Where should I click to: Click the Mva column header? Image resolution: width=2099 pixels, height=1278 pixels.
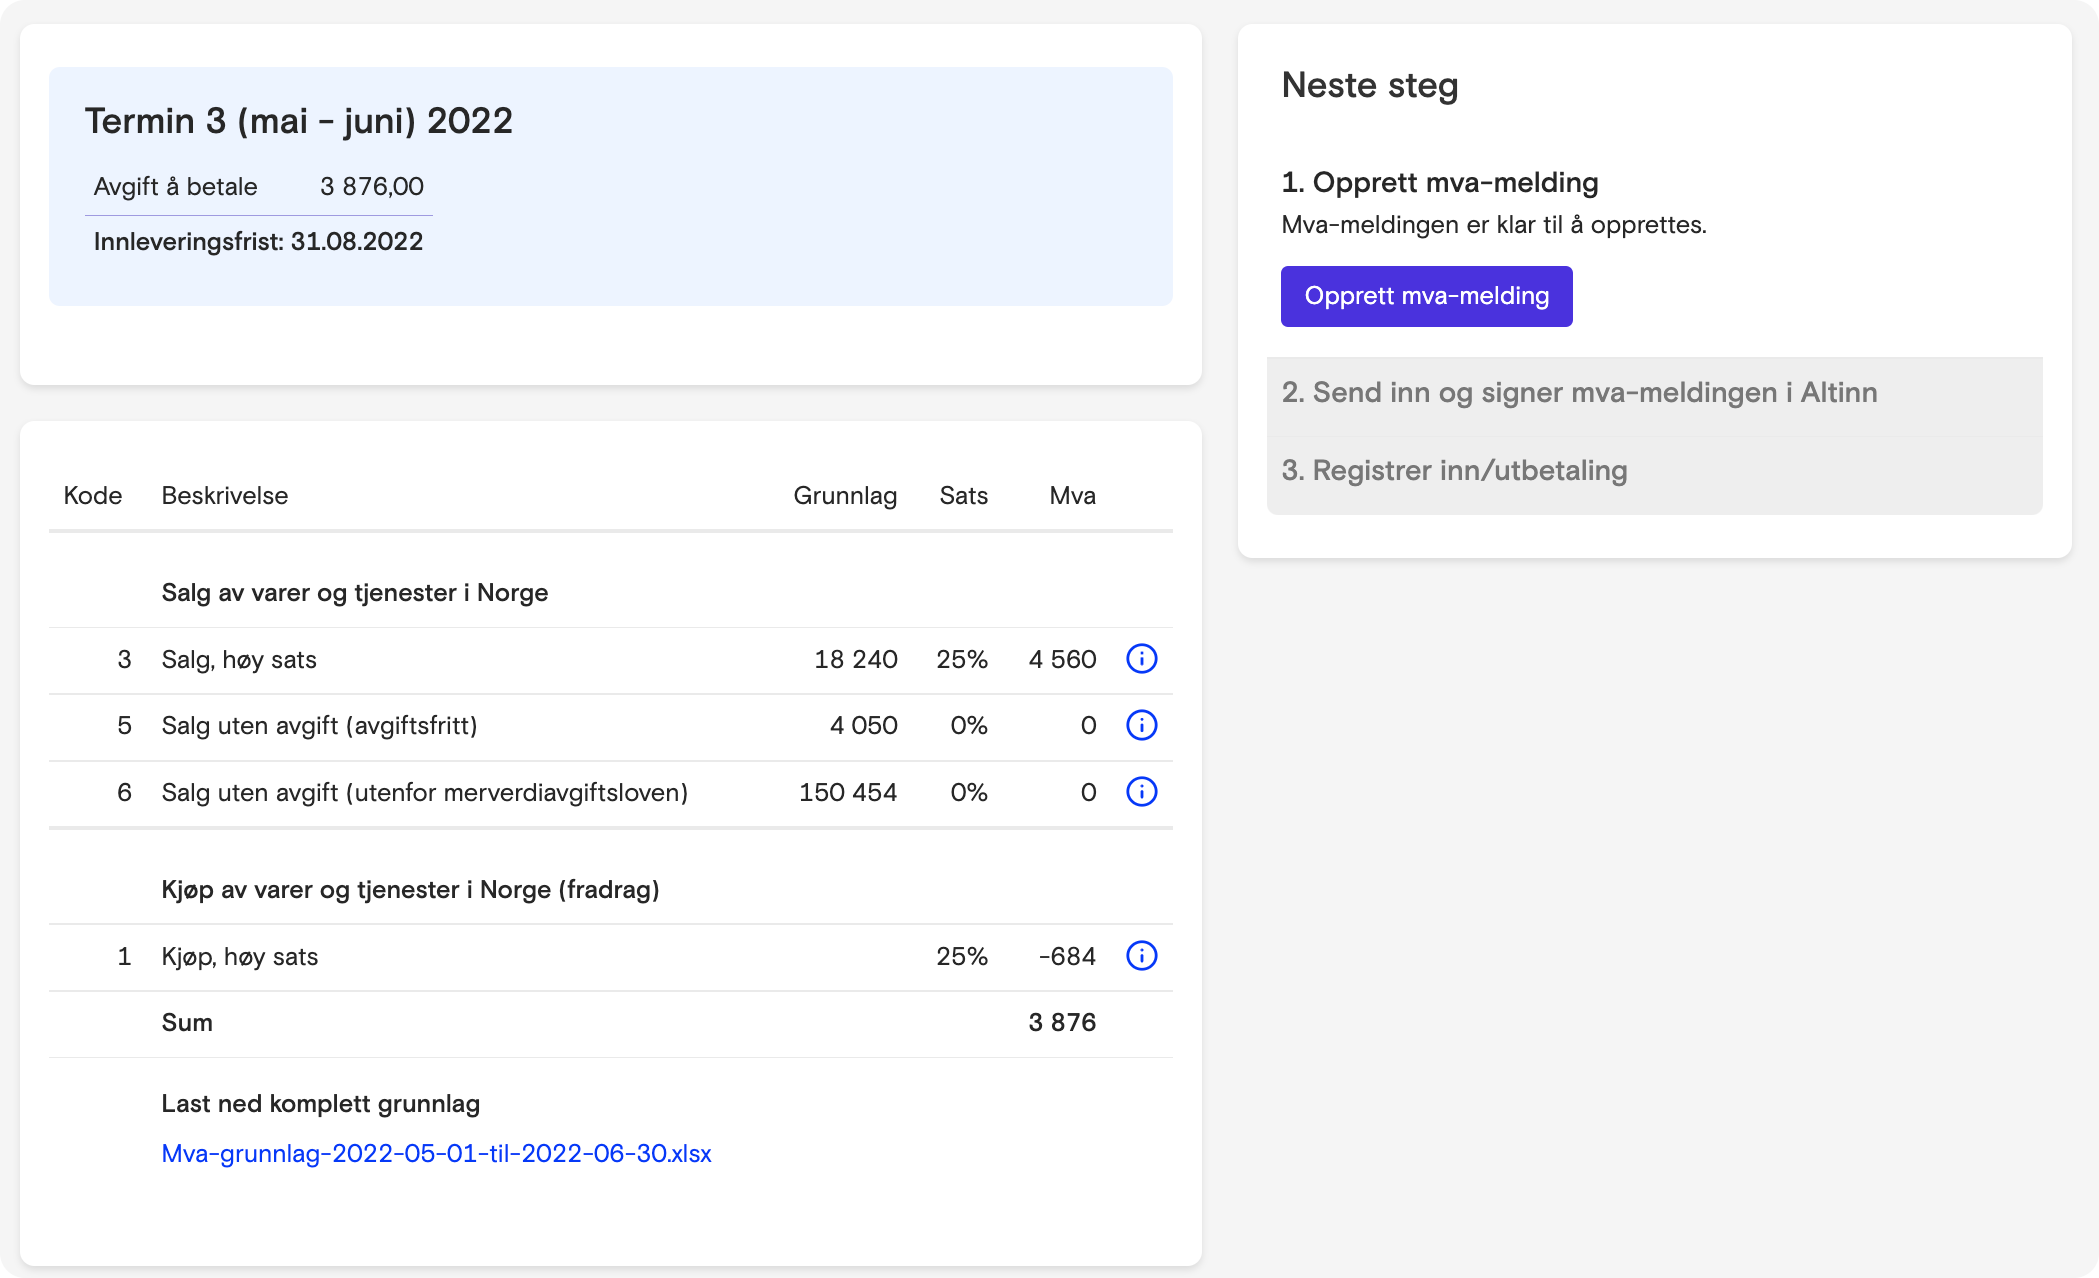(1072, 495)
